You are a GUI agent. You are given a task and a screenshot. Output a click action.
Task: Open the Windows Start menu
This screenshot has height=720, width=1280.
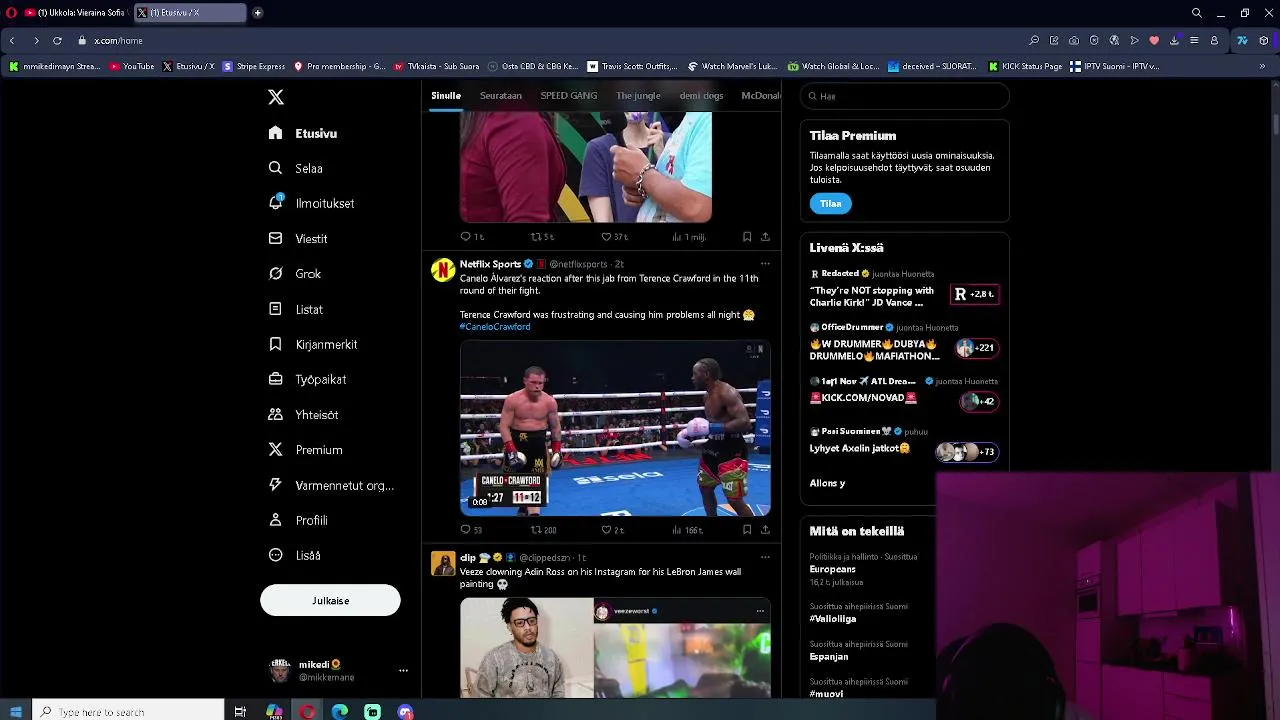[x=15, y=711]
